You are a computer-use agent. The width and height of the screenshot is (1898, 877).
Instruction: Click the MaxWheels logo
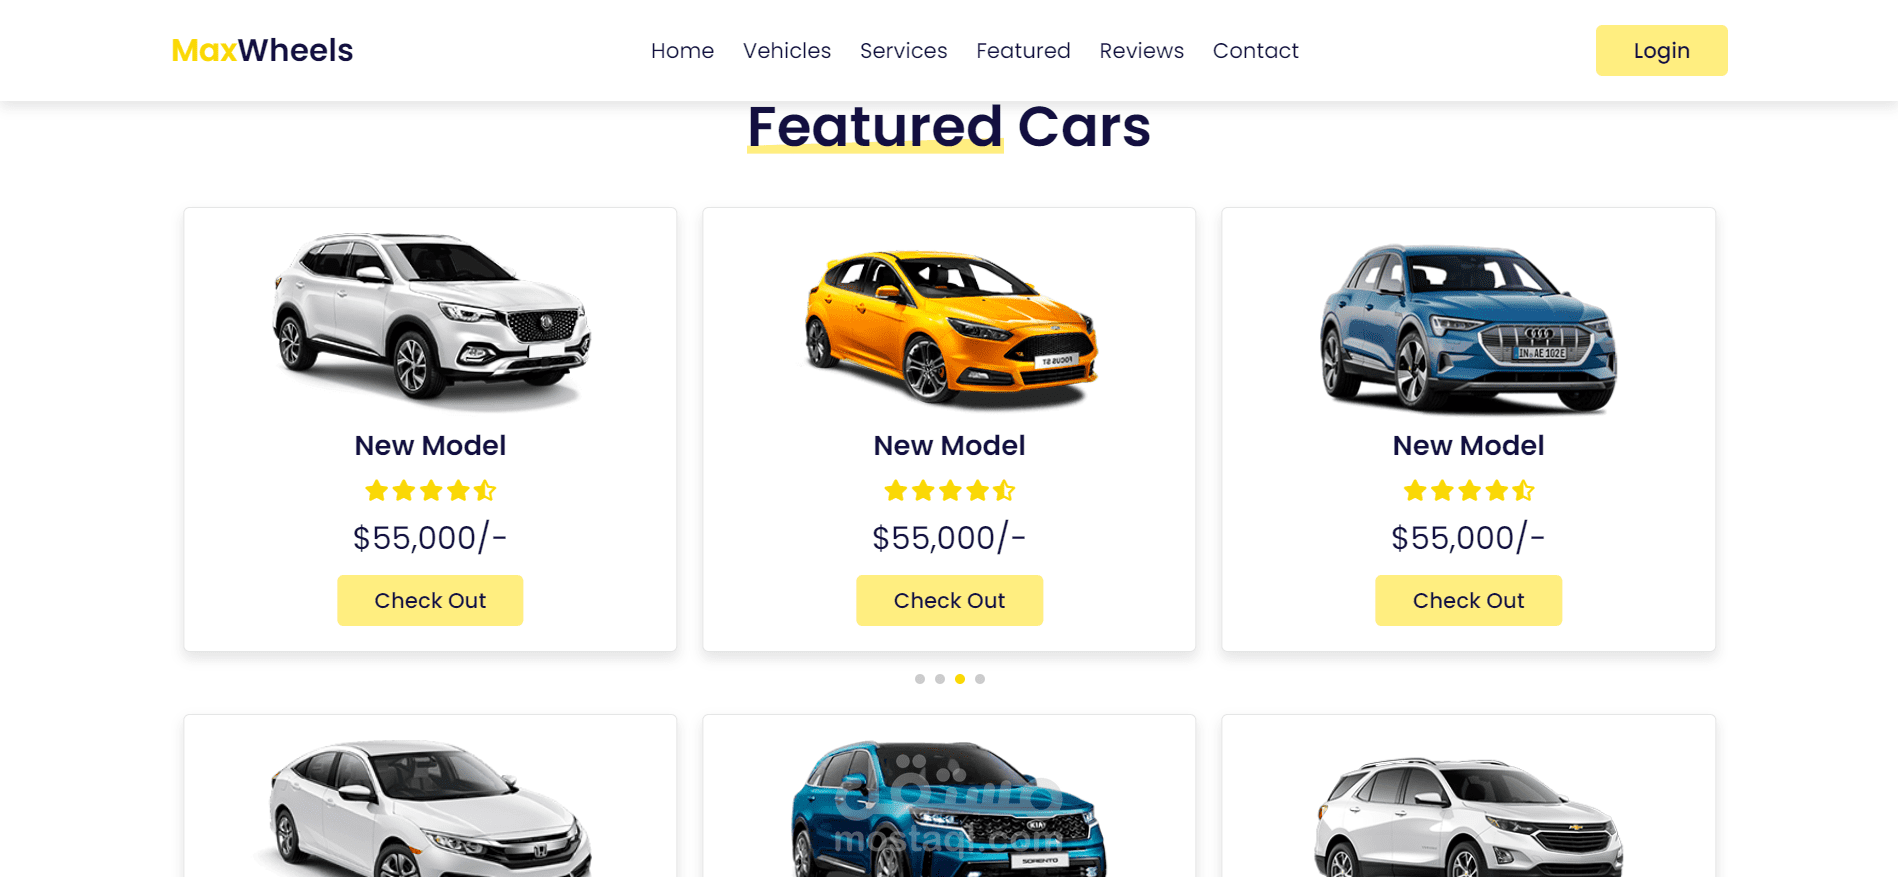point(262,50)
